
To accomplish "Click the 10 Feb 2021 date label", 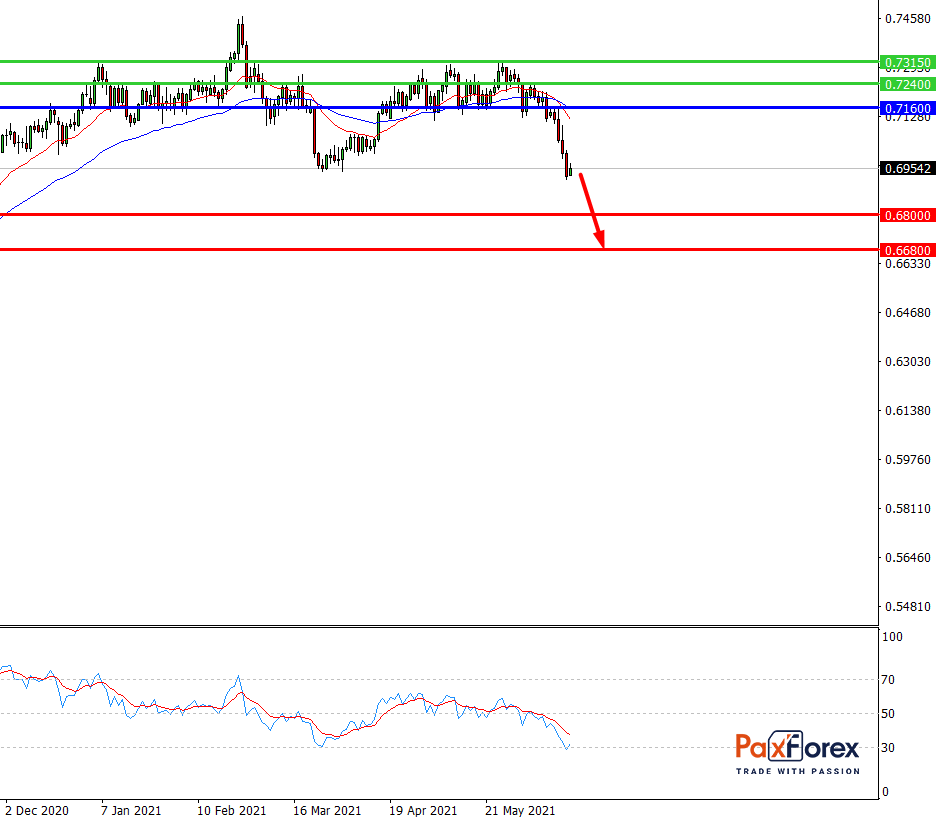I will tap(232, 810).
